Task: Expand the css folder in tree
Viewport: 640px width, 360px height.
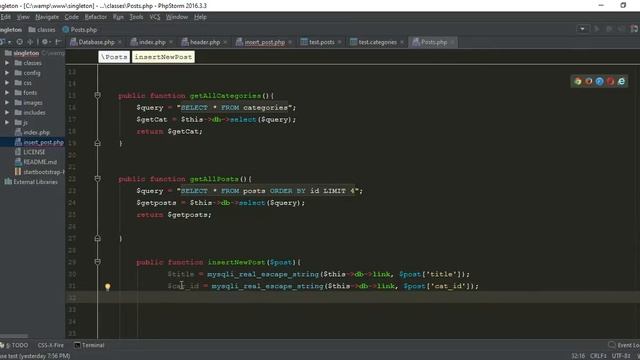Action: pos(7,83)
